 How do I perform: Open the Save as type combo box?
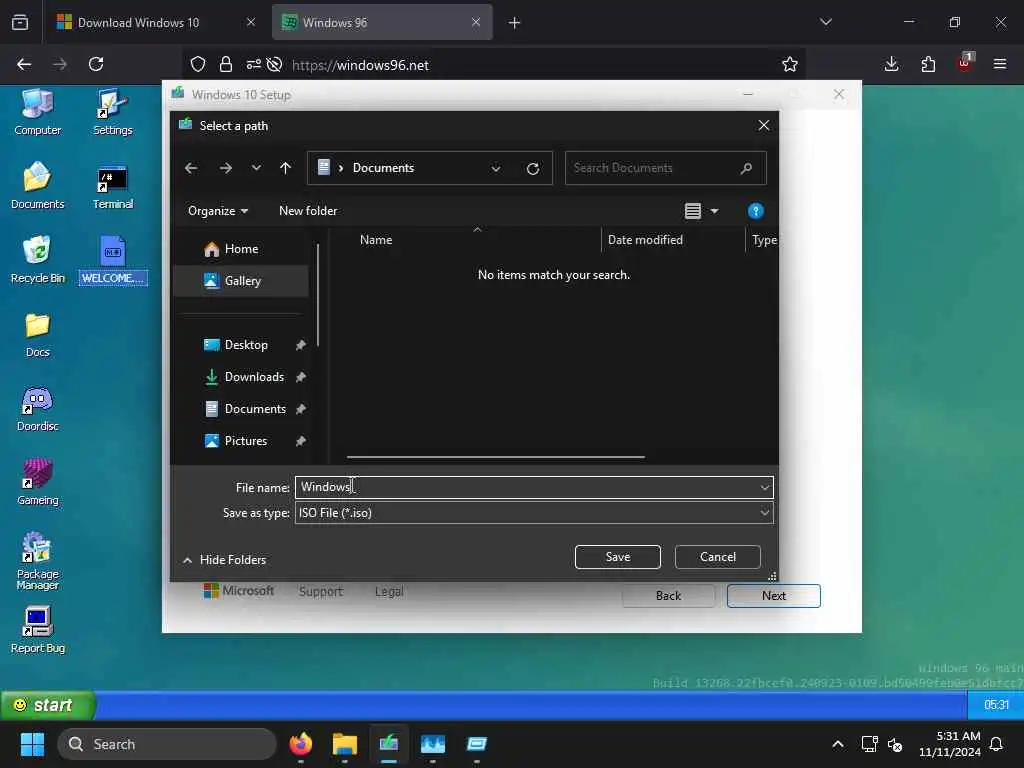point(534,513)
